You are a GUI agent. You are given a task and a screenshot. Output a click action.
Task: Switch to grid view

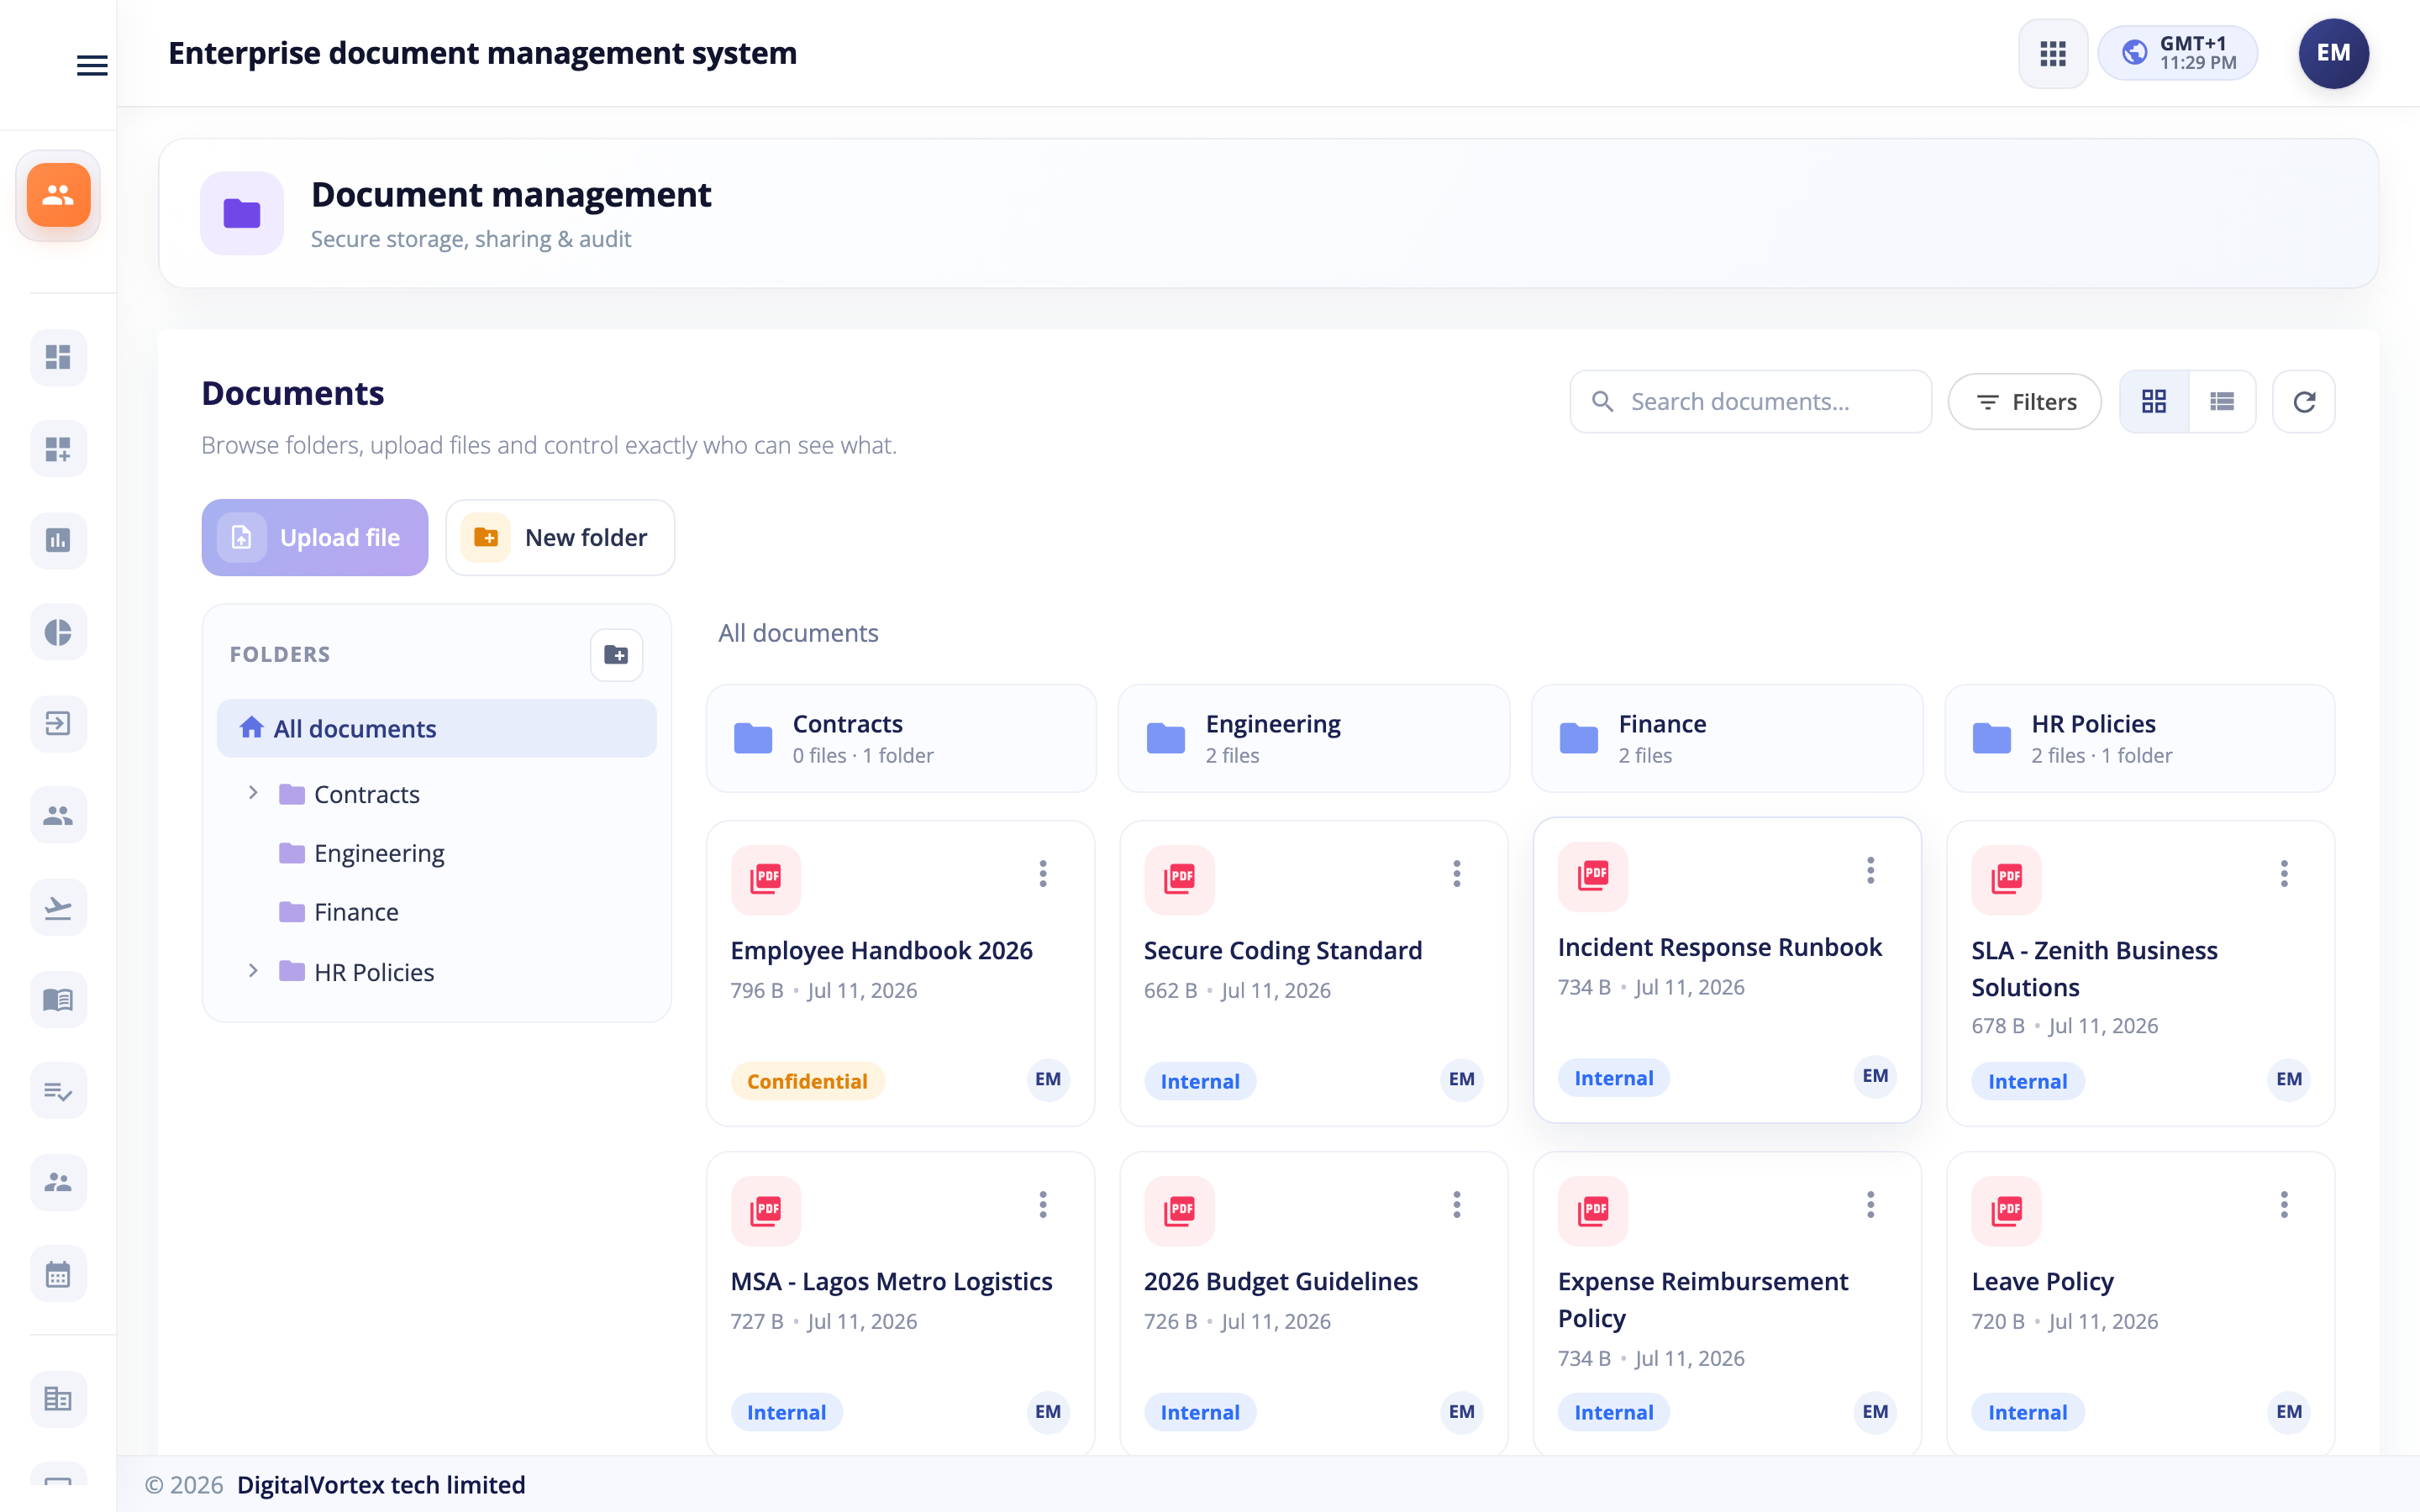(x=2154, y=402)
